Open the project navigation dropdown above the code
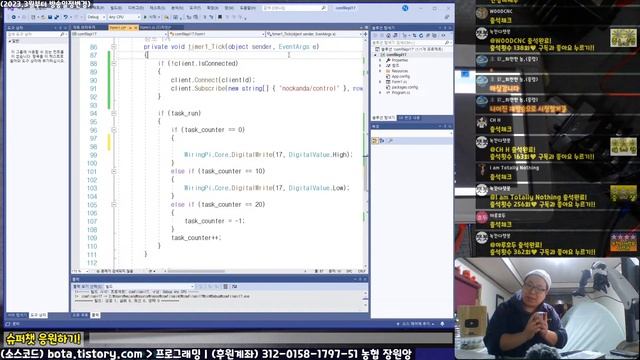The height and width of the screenshot is (360, 640). 119,34
